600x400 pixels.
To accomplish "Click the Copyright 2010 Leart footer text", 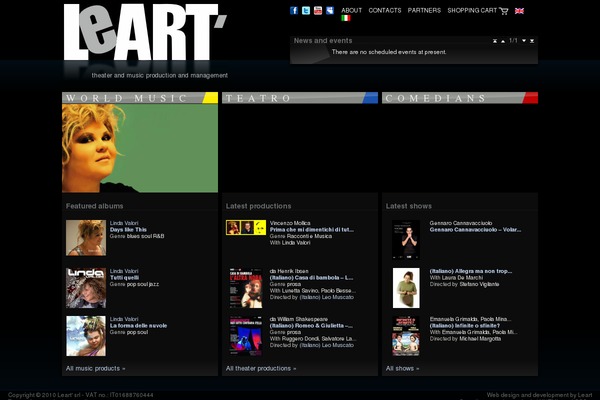I will point(81,395).
